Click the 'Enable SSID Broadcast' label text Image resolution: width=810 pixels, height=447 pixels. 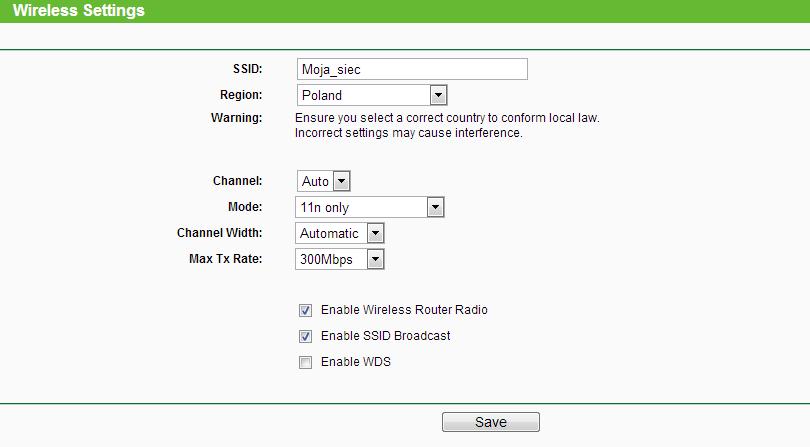pyautogui.click(x=385, y=335)
